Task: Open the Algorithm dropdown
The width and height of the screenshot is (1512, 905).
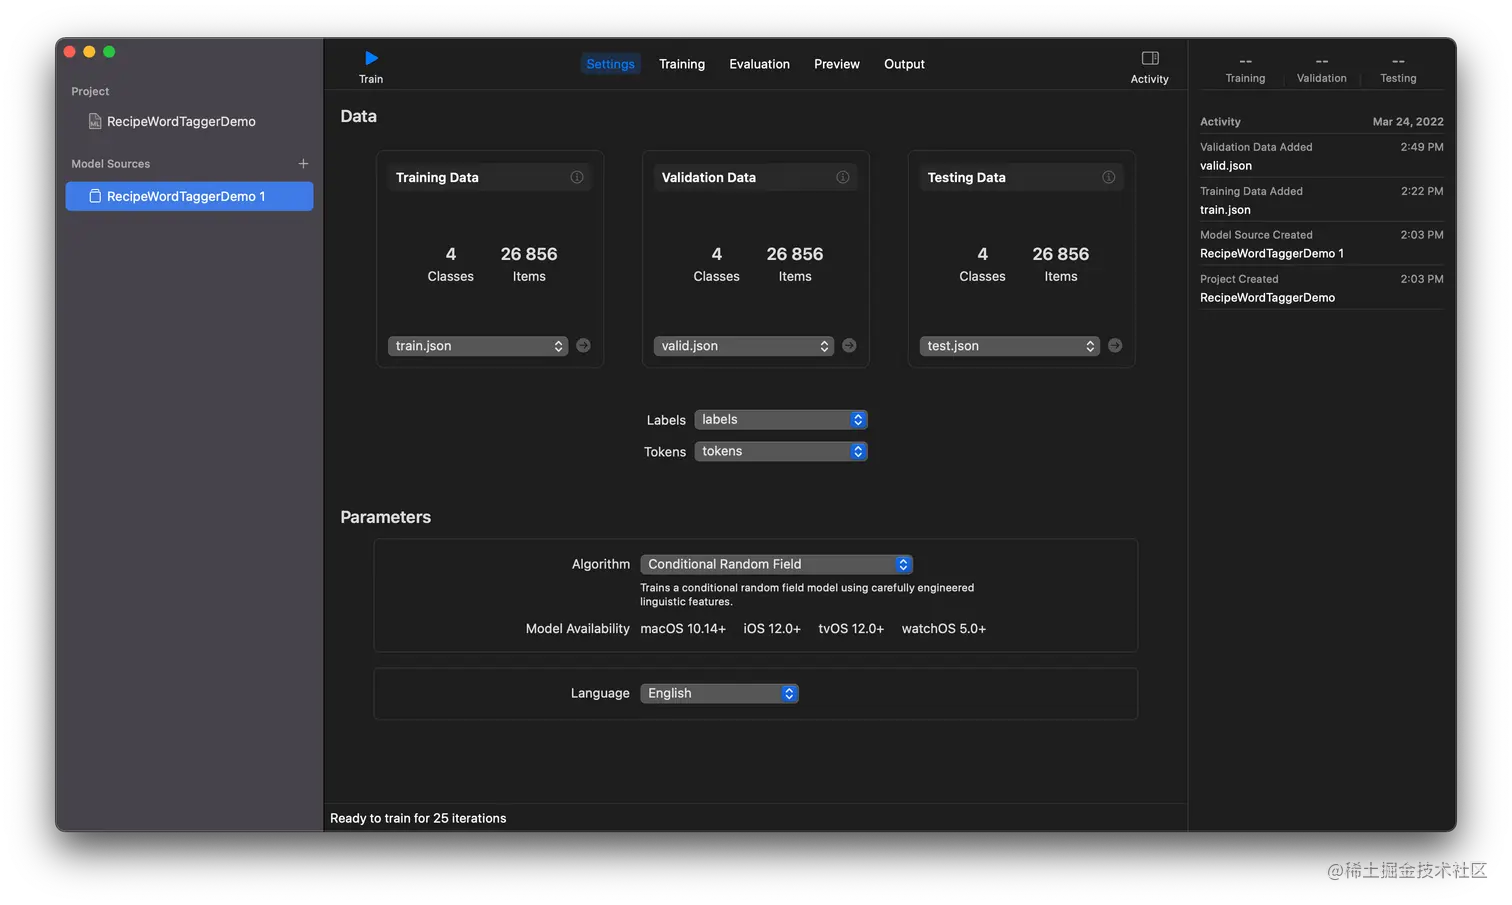Action: click(777, 564)
